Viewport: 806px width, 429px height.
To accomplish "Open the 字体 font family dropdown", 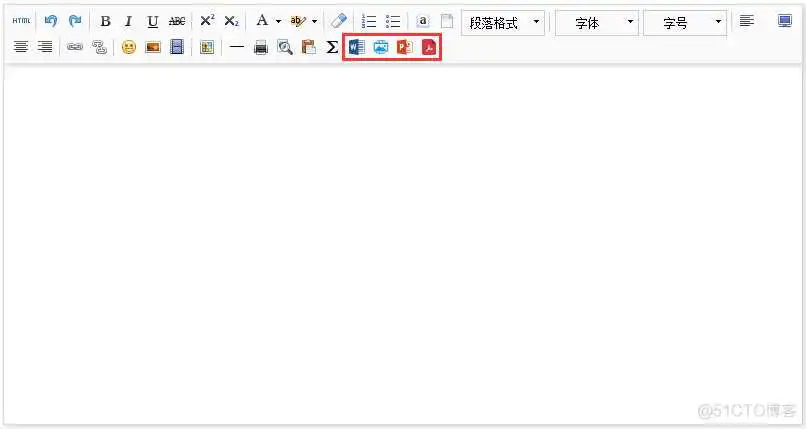I will click(x=597, y=23).
